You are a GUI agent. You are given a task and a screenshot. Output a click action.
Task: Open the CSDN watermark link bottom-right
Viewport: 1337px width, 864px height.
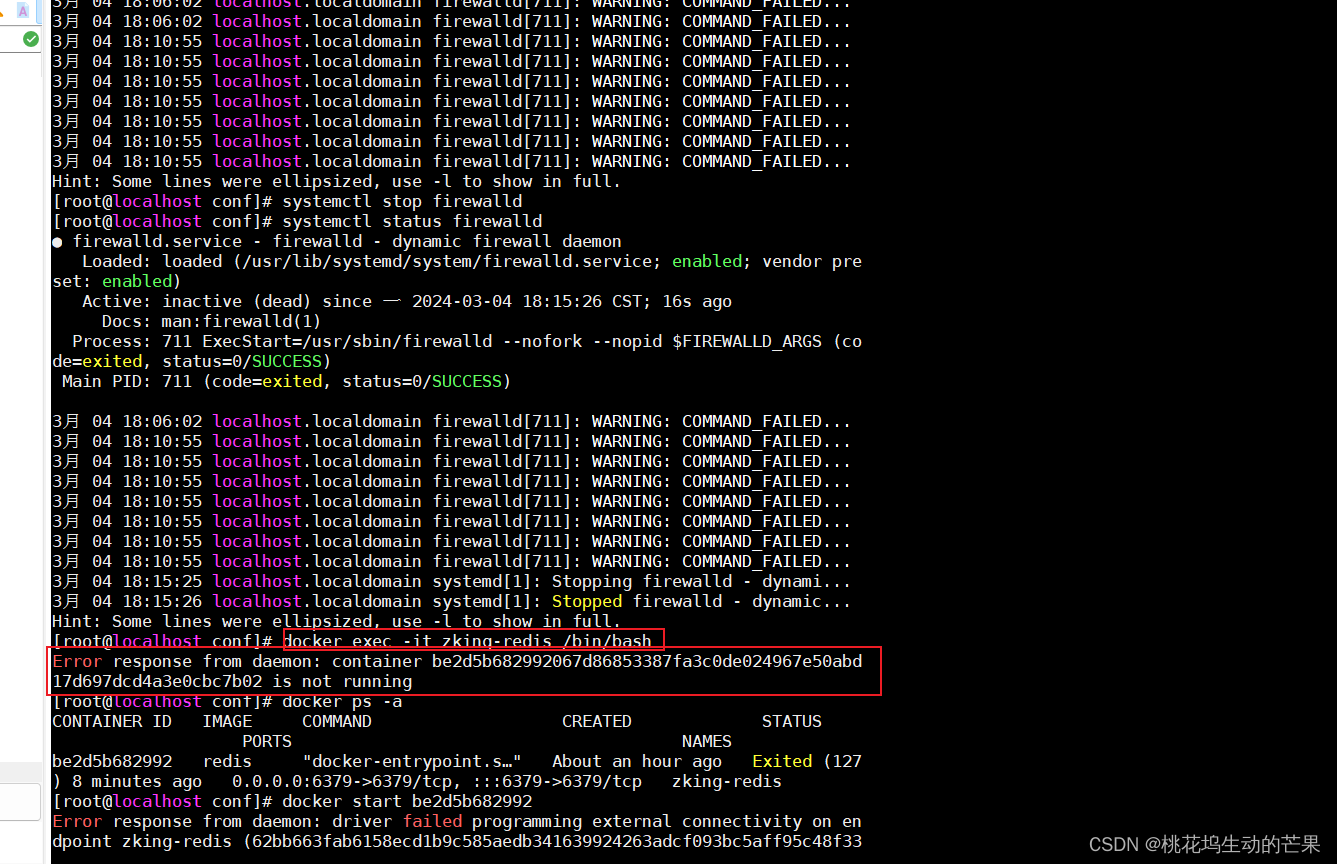pos(1207,843)
